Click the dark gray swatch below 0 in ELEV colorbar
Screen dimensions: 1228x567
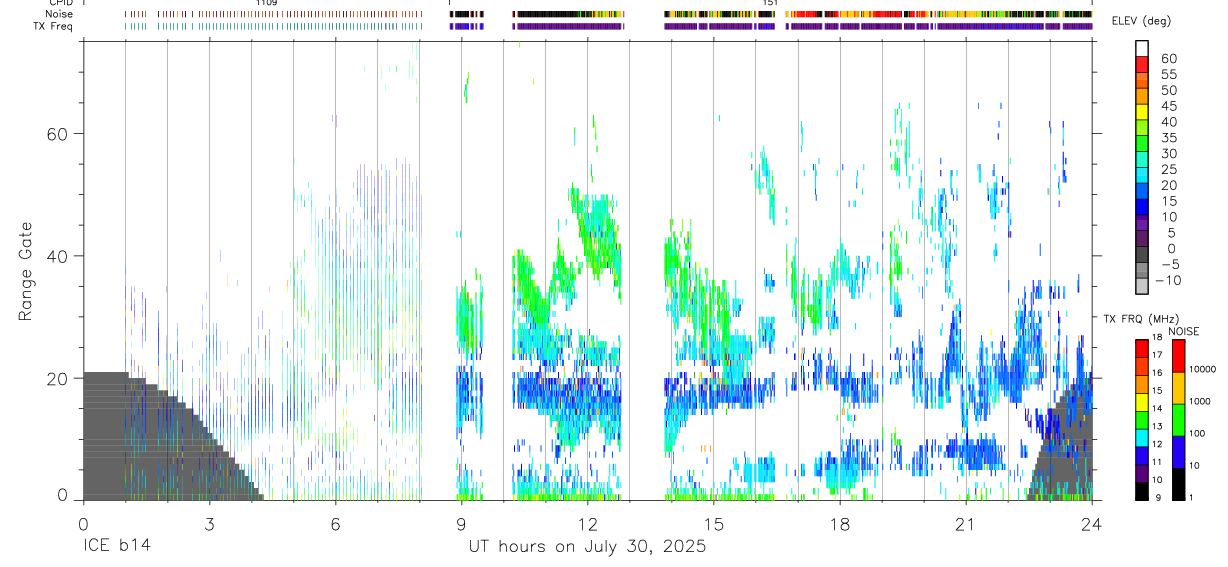(x=1142, y=256)
